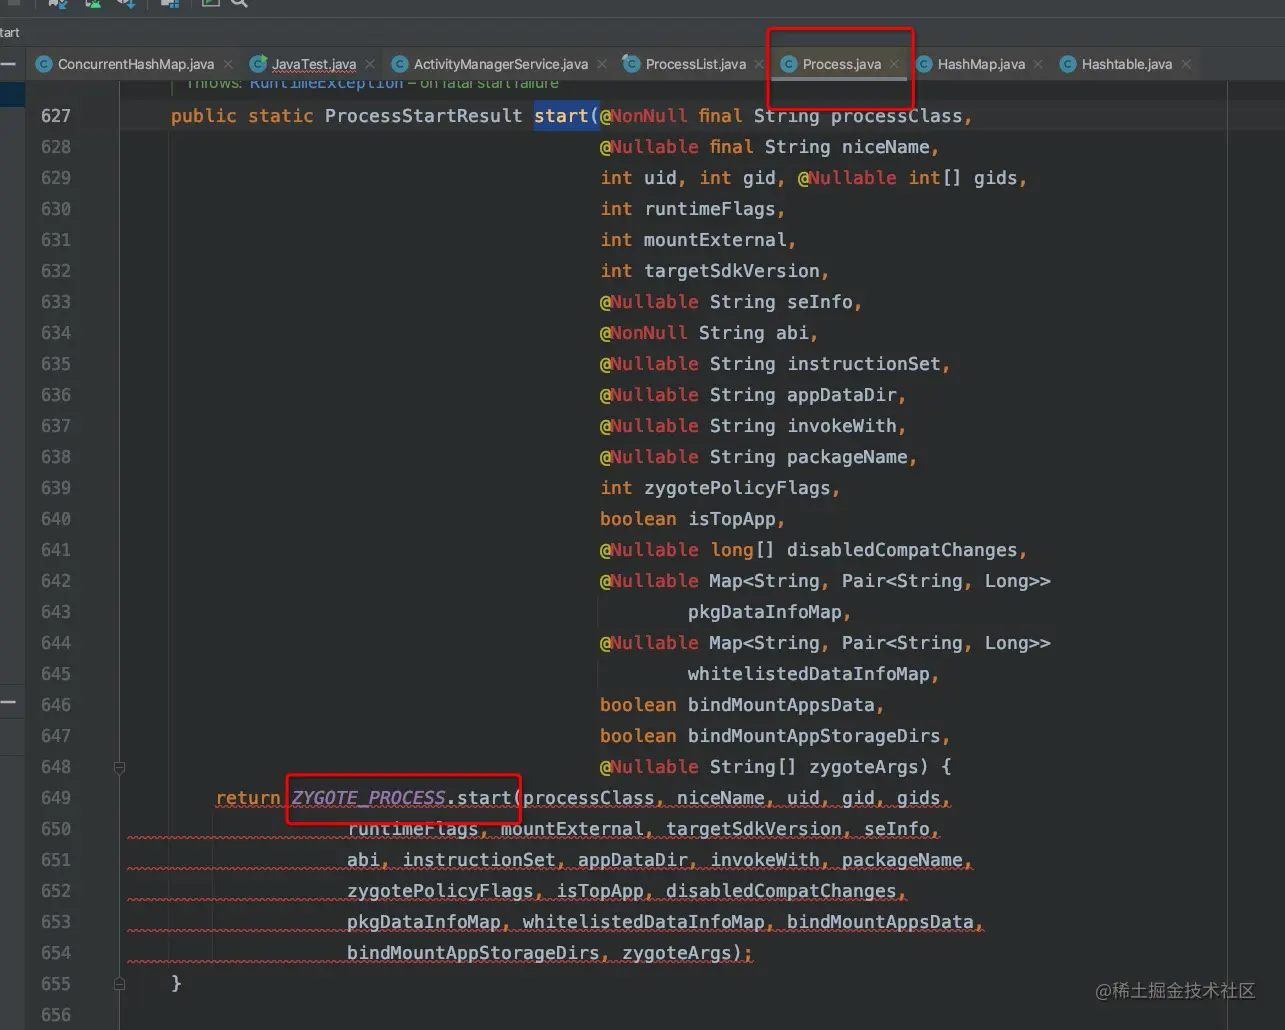Select the ActivityManagerService.java tab
Screen dimensions: 1285x1030
(500, 64)
